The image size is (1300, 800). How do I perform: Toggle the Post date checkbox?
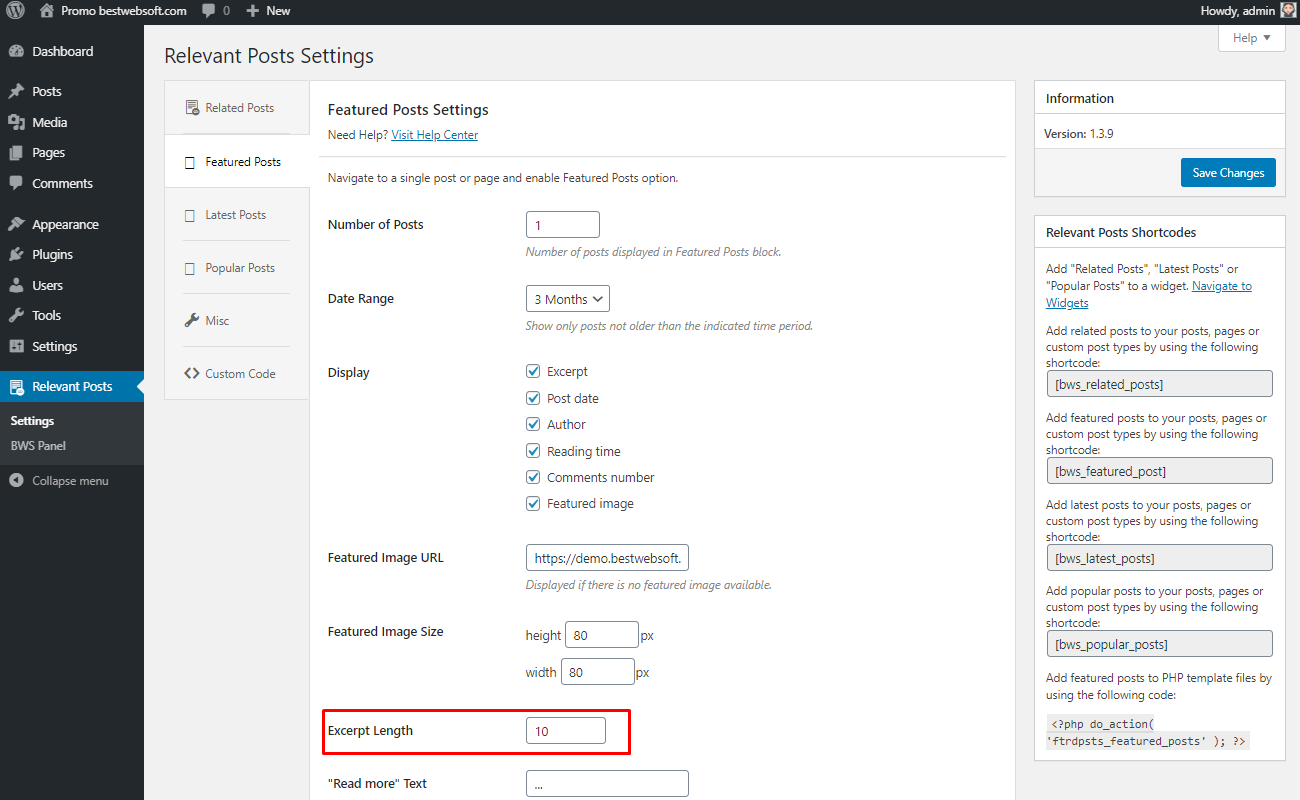coord(533,398)
